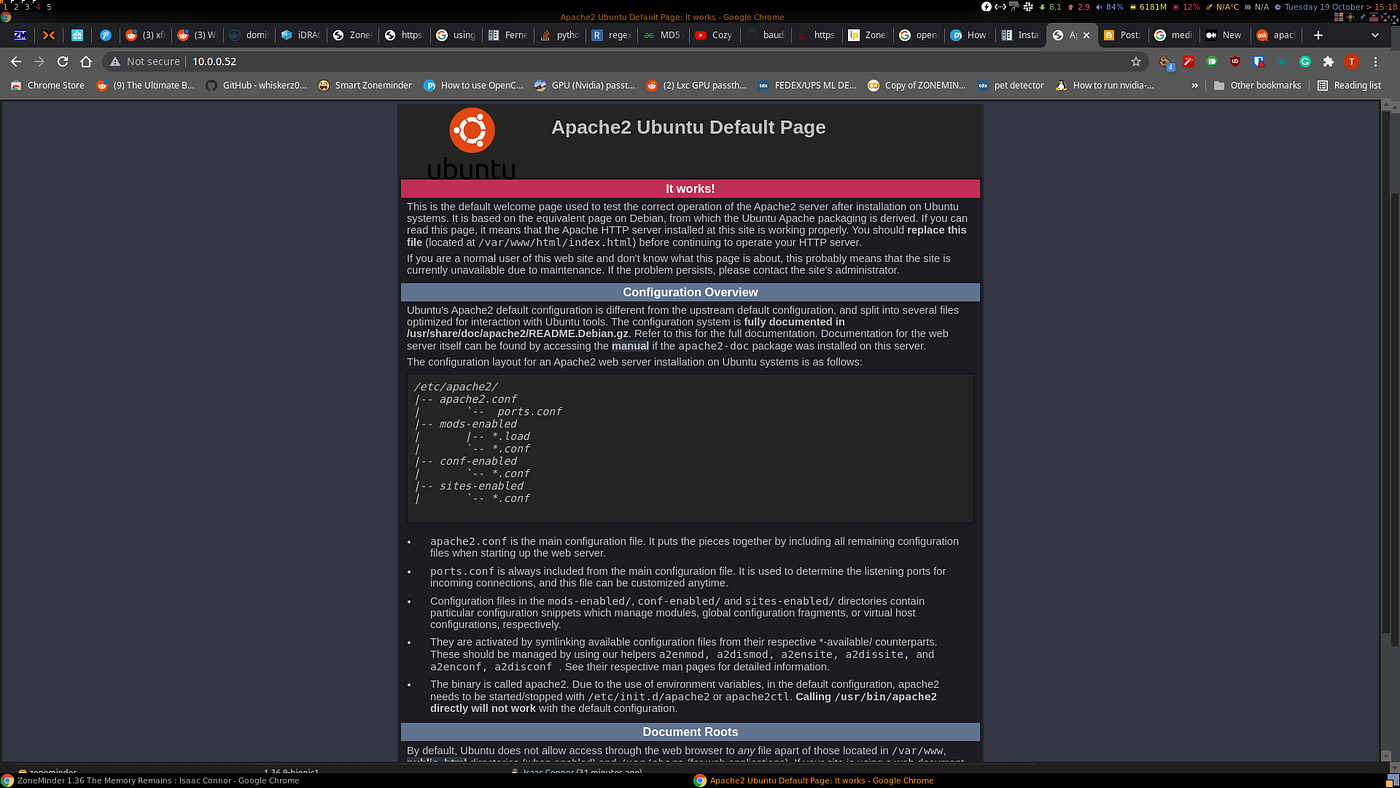This screenshot has width=1400, height=788.
Task: Expand hidden bookmarks overflow chevron
Action: [x=1195, y=85]
